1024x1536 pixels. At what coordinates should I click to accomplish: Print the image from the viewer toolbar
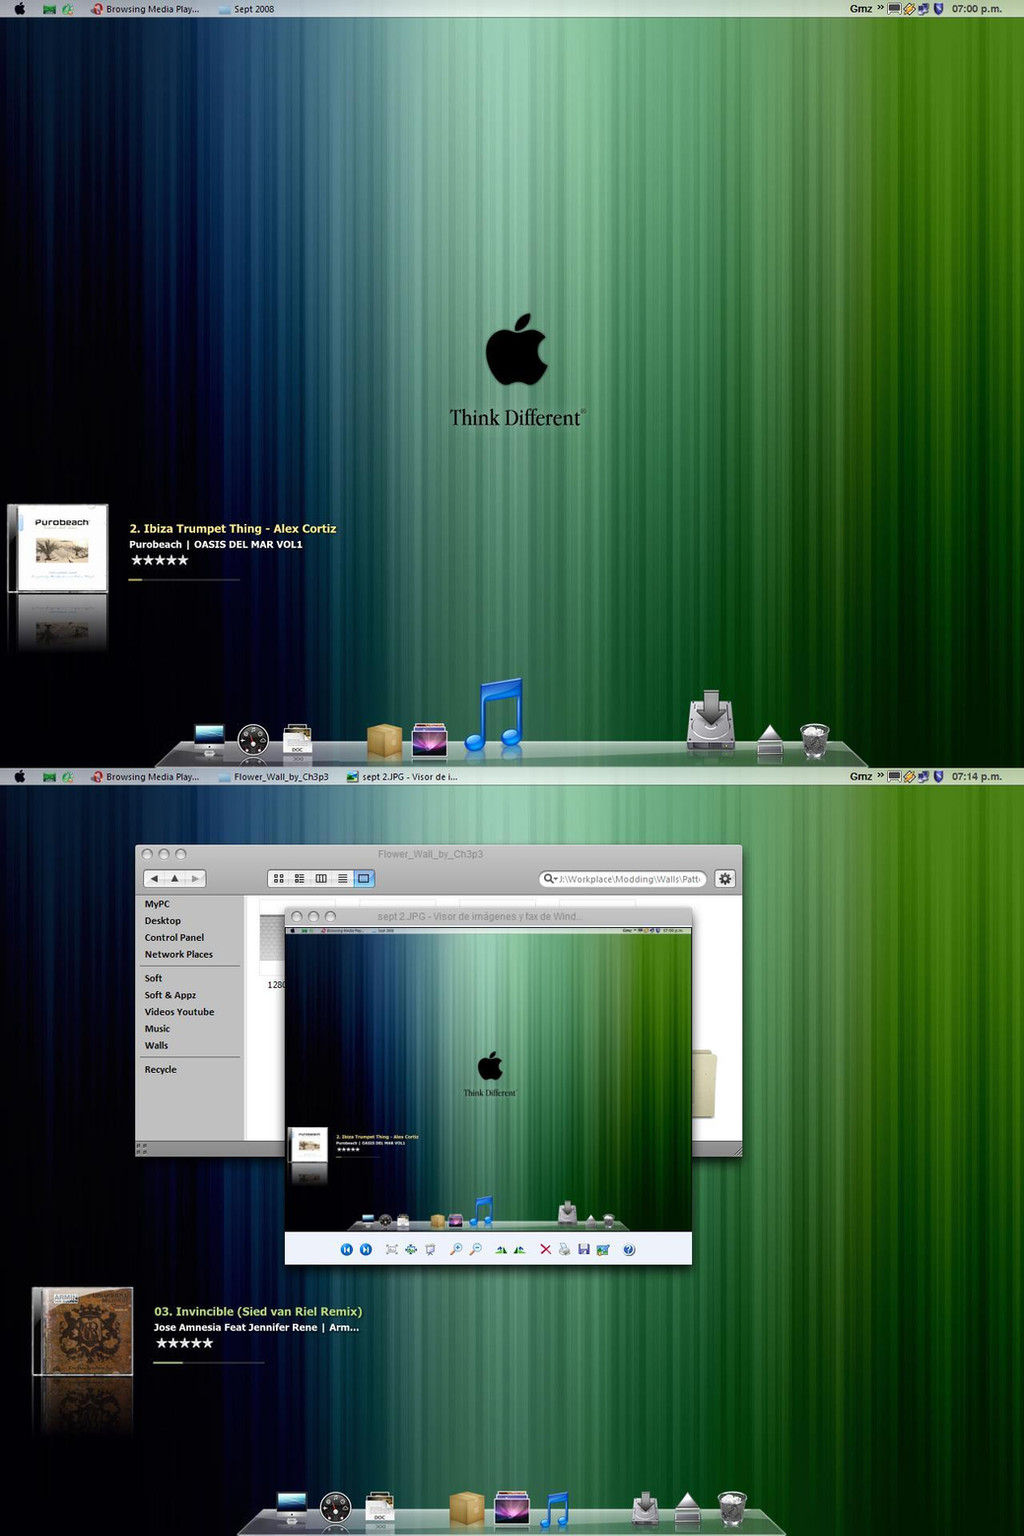point(564,1249)
